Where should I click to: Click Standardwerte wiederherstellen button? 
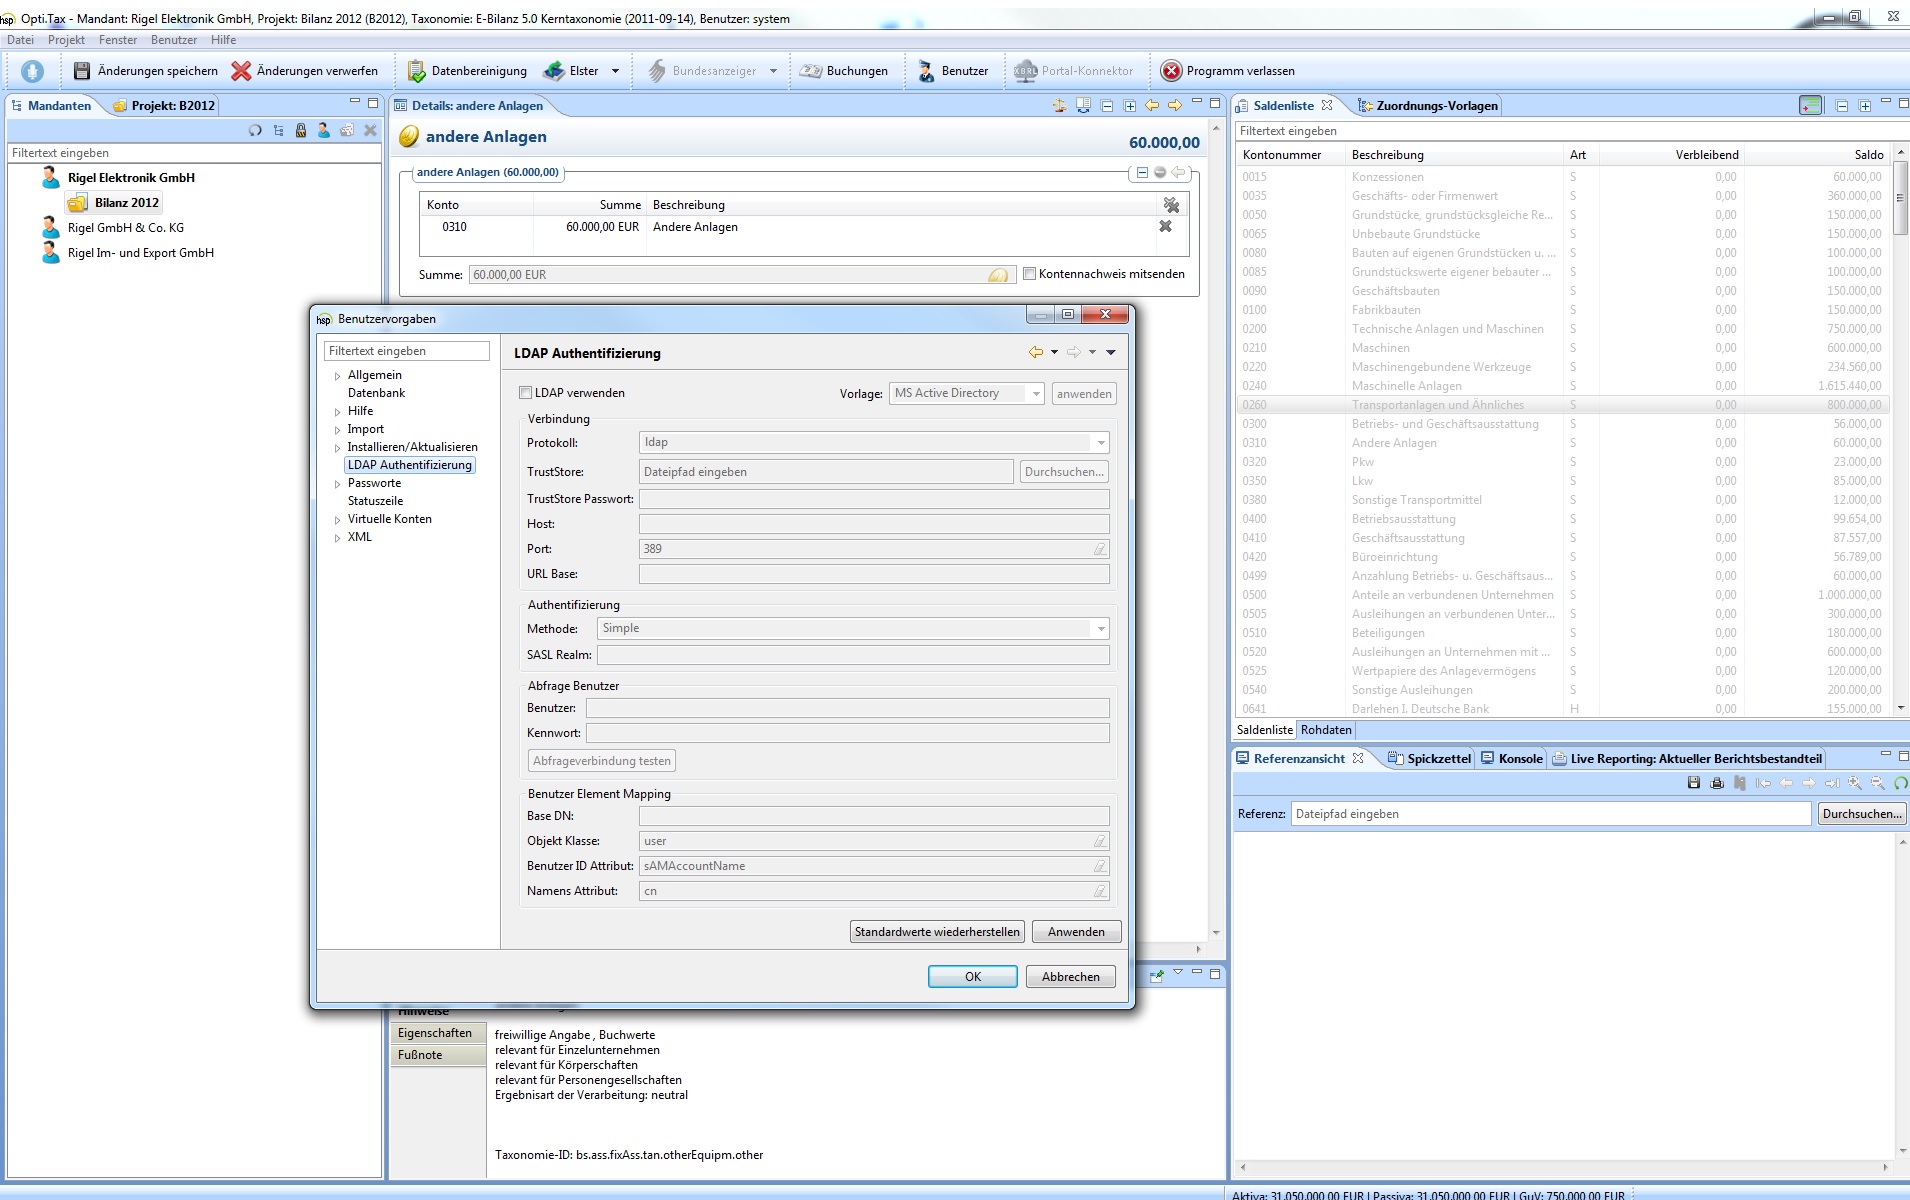coord(937,932)
